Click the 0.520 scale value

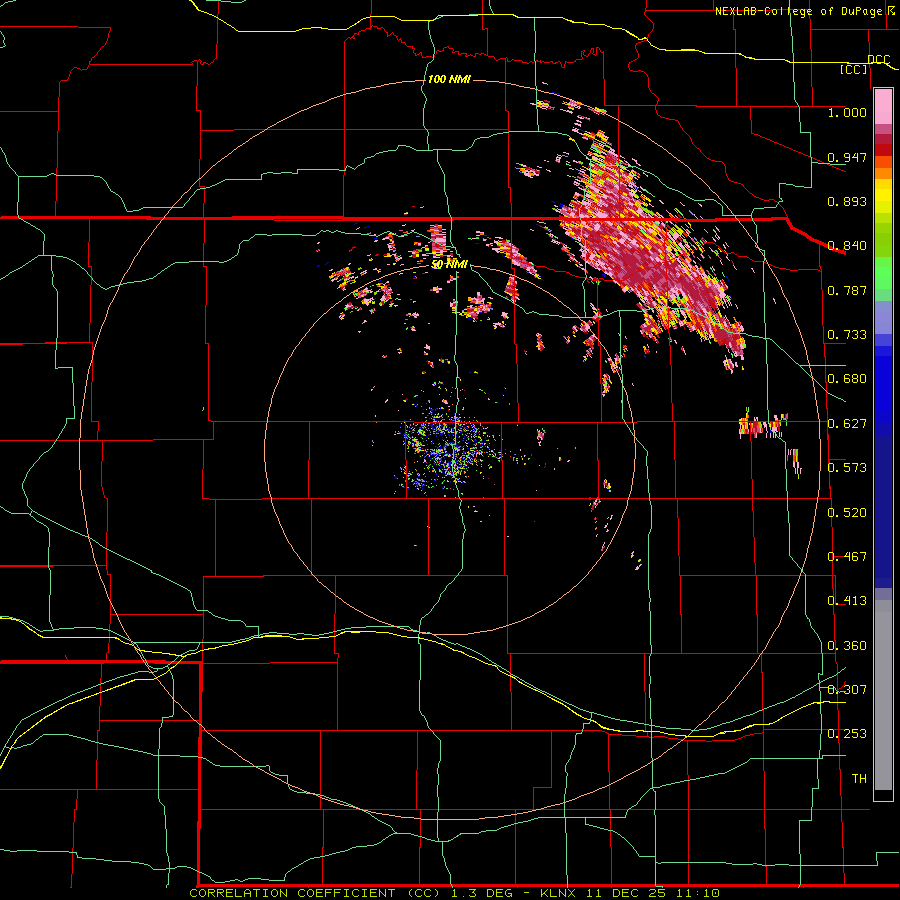coord(847,513)
